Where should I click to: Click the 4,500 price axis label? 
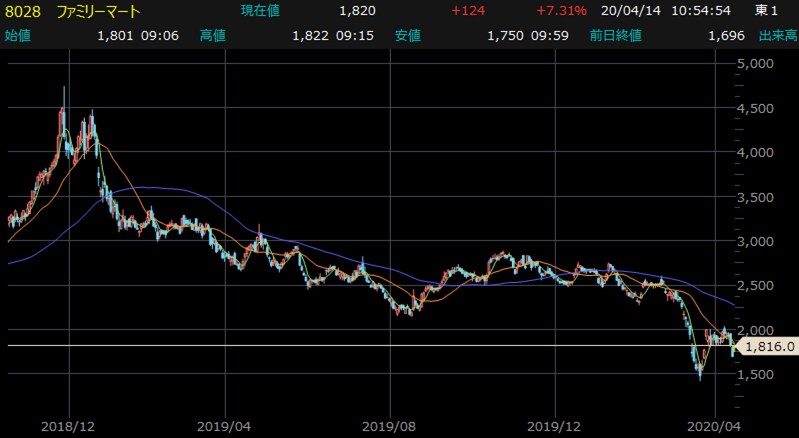click(x=755, y=108)
